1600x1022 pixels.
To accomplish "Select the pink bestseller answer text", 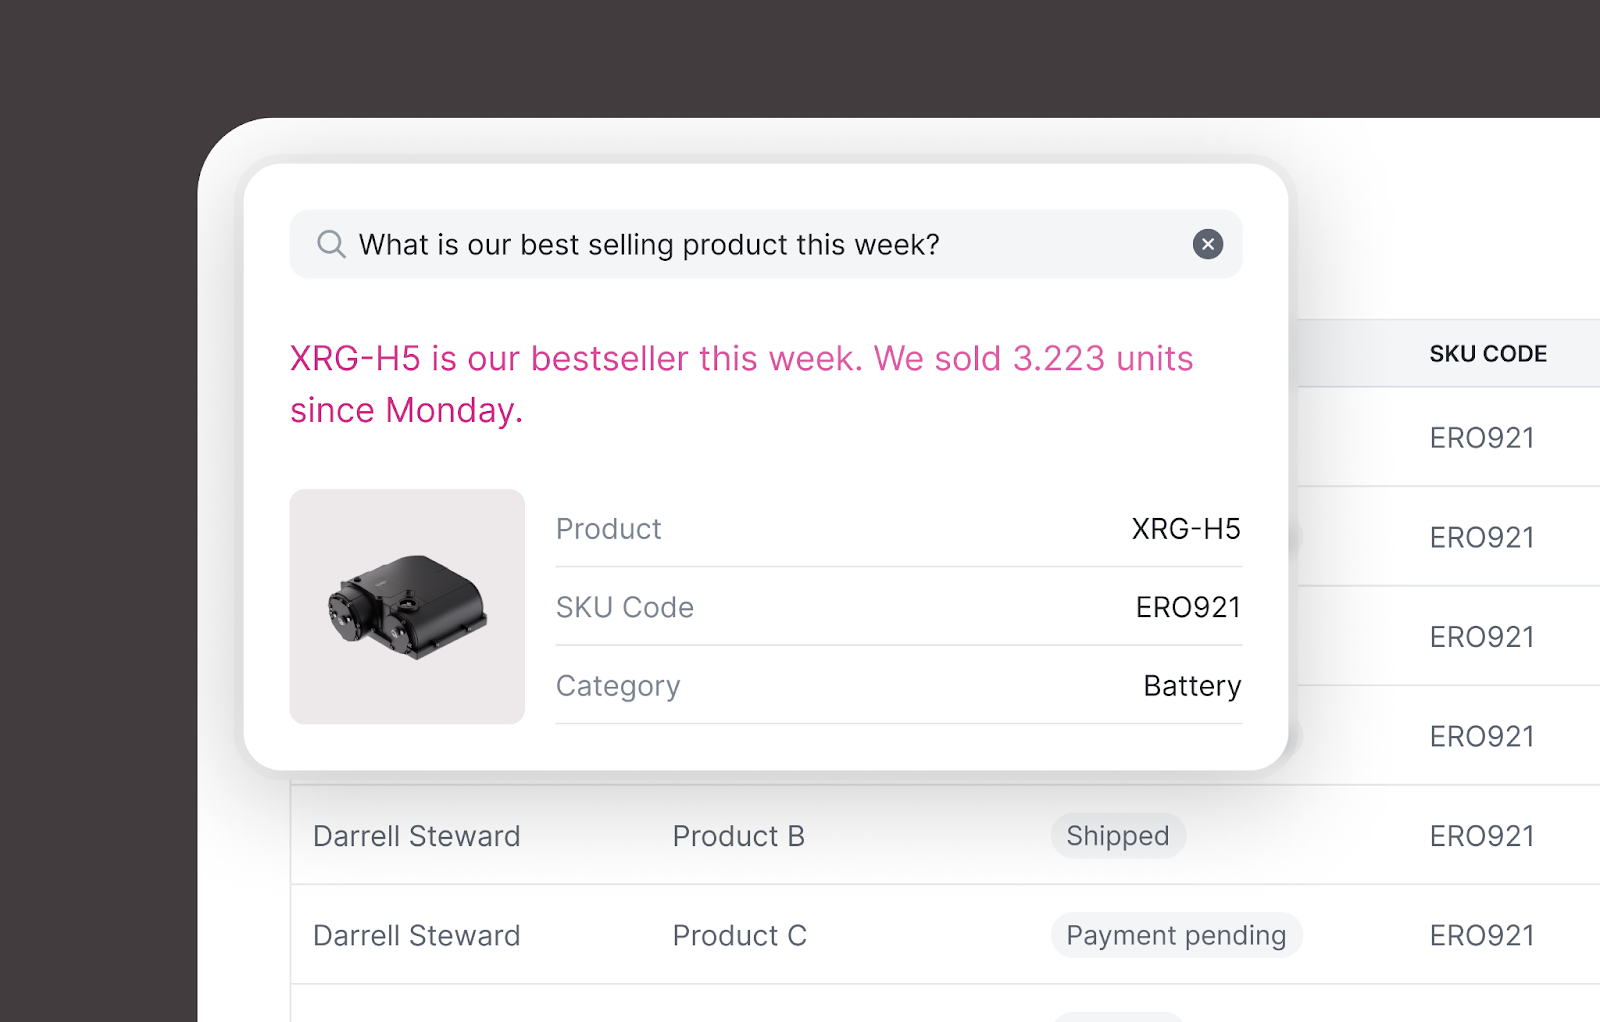I will [741, 384].
